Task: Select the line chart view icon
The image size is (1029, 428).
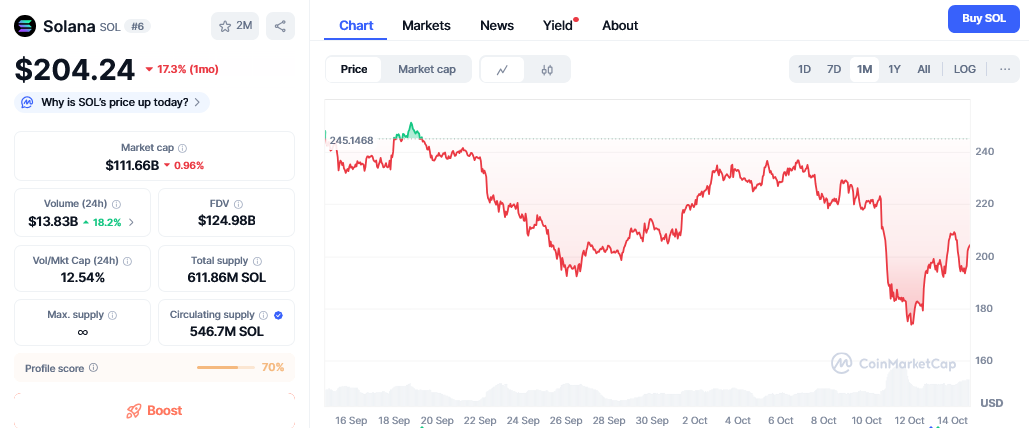Action: pyautogui.click(x=502, y=69)
